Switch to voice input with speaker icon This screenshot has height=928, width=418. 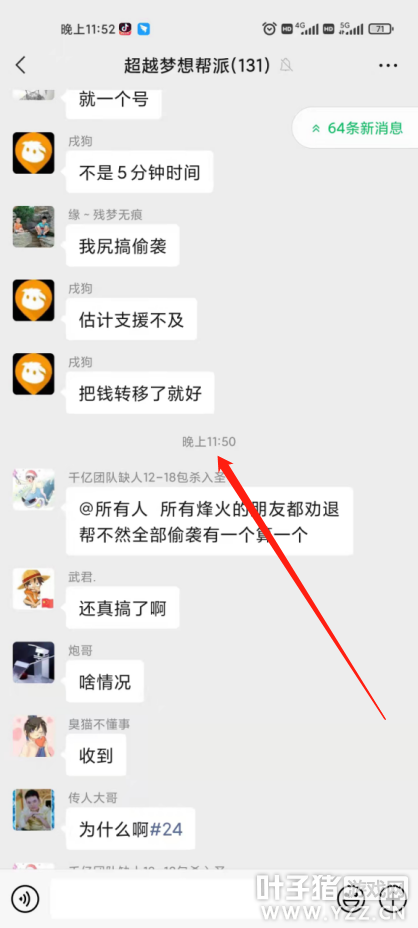[x=24, y=900]
